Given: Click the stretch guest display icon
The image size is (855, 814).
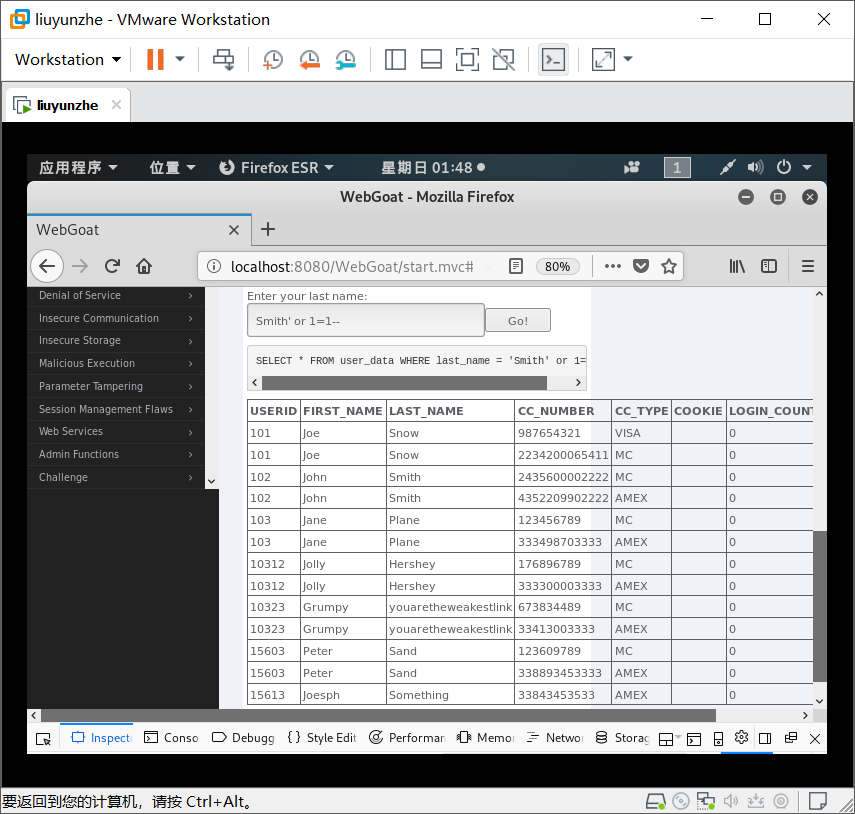Looking at the screenshot, I should tap(603, 59).
